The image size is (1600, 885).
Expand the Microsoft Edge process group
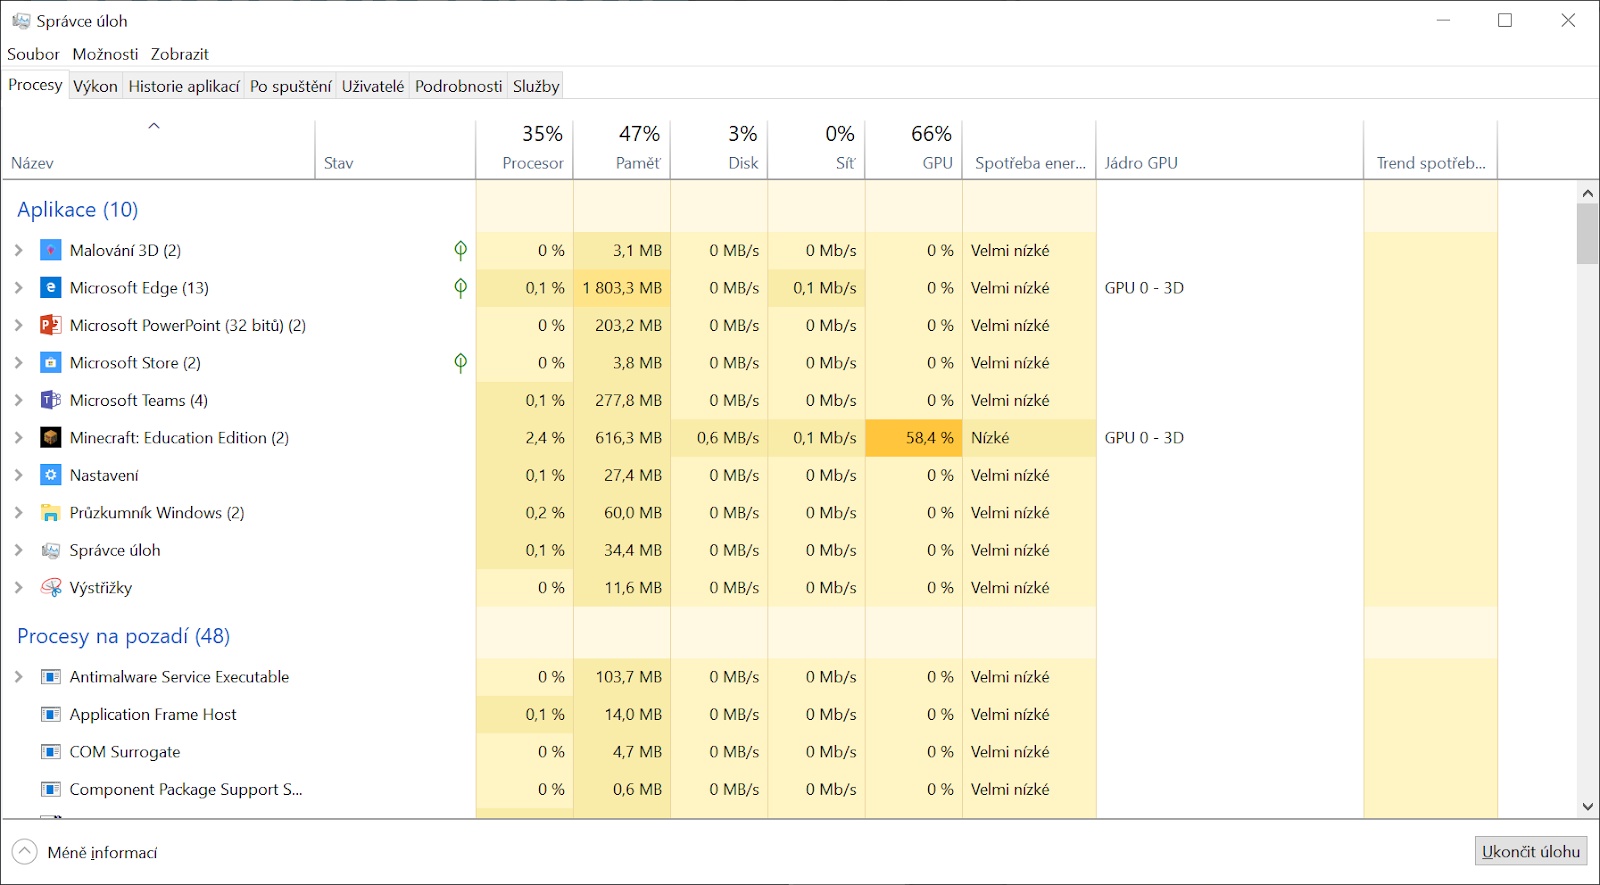(18, 288)
